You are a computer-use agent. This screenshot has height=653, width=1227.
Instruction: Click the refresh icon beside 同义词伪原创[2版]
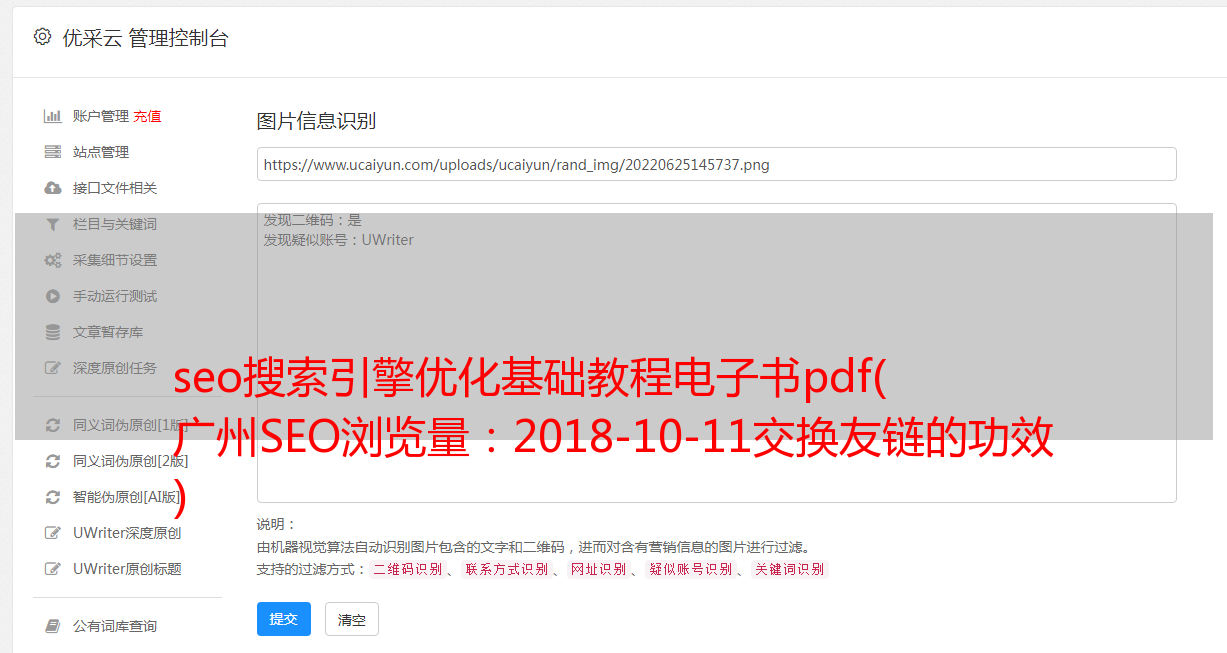[x=53, y=461]
